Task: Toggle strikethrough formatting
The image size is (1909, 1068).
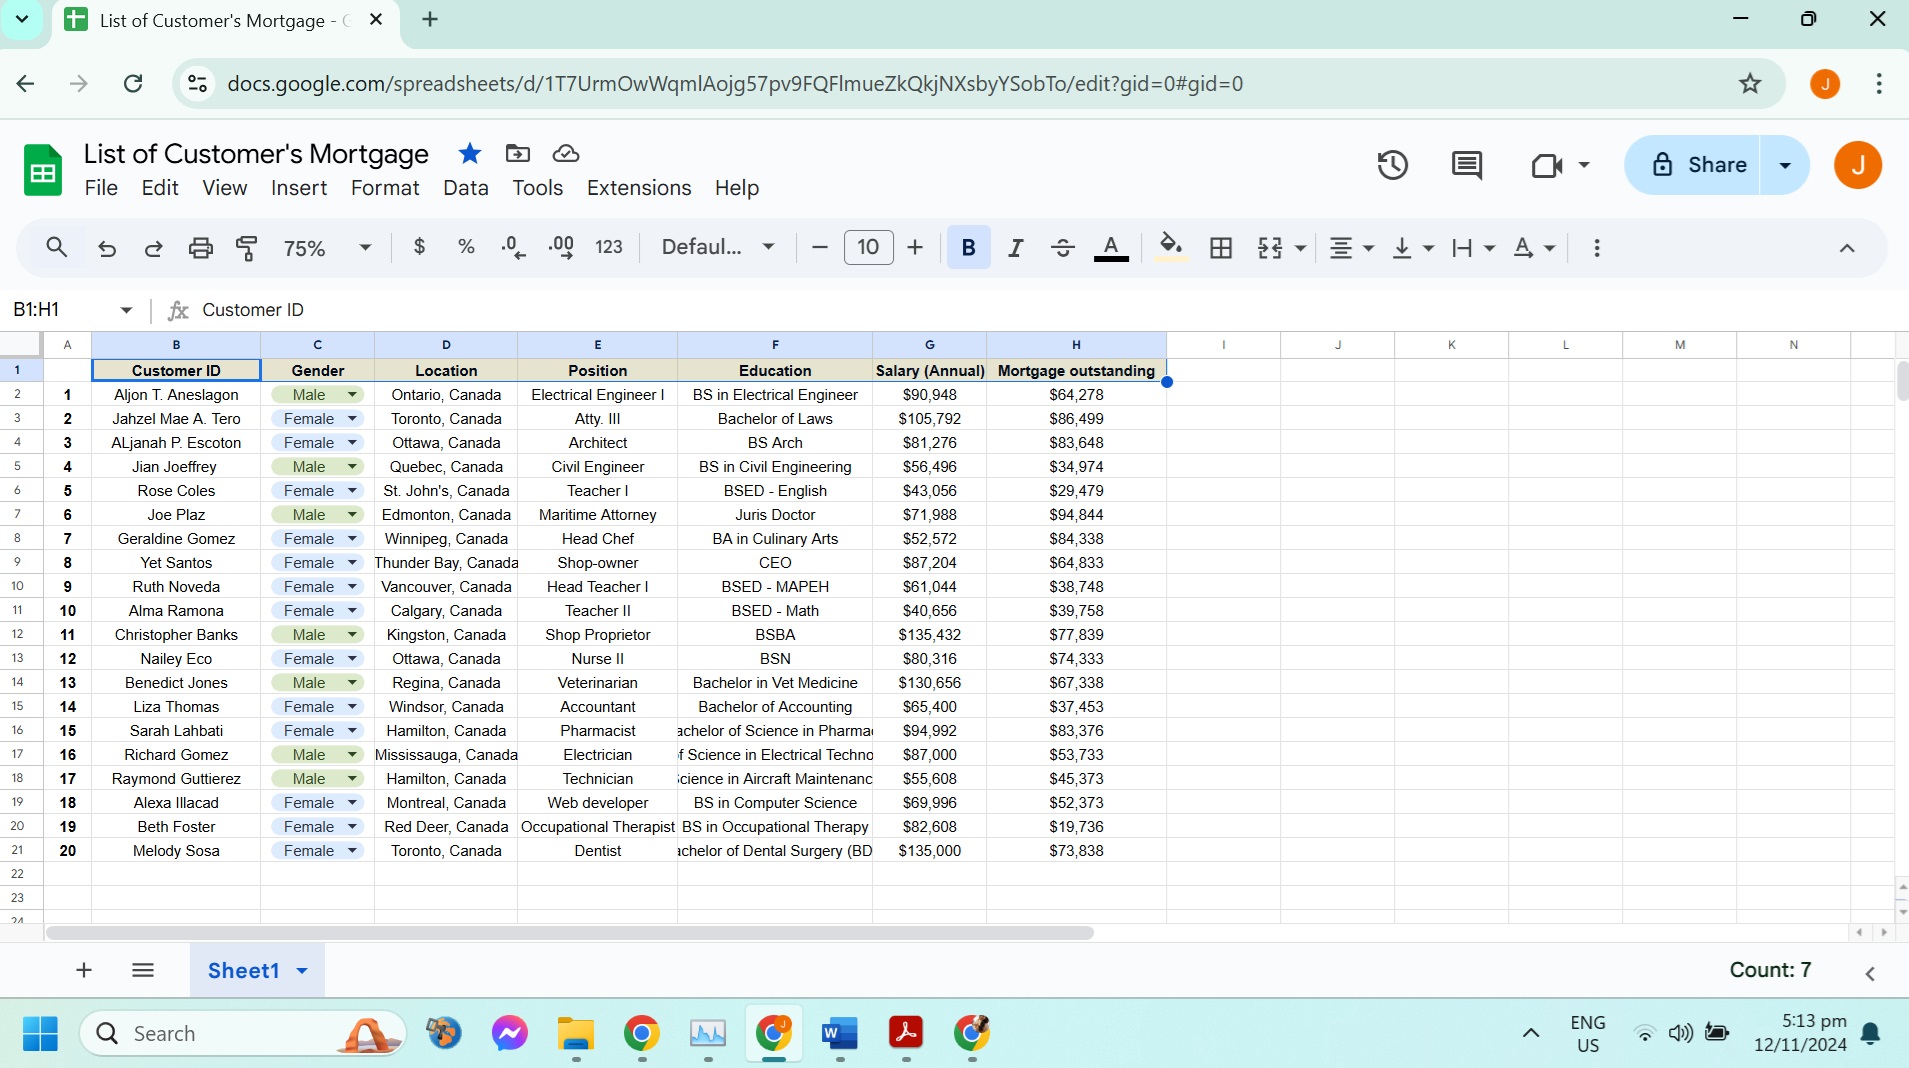Action: click(x=1063, y=247)
